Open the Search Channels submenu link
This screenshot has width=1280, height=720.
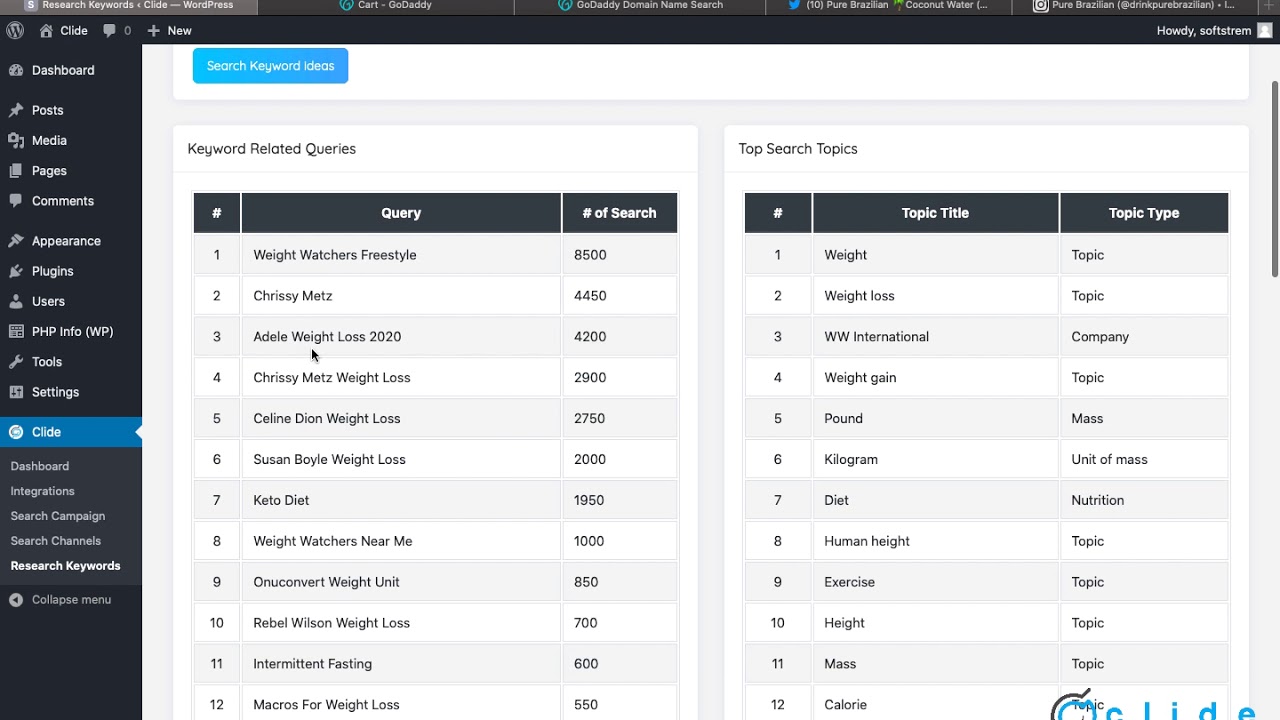pyautogui.click(x=55, y=541)
